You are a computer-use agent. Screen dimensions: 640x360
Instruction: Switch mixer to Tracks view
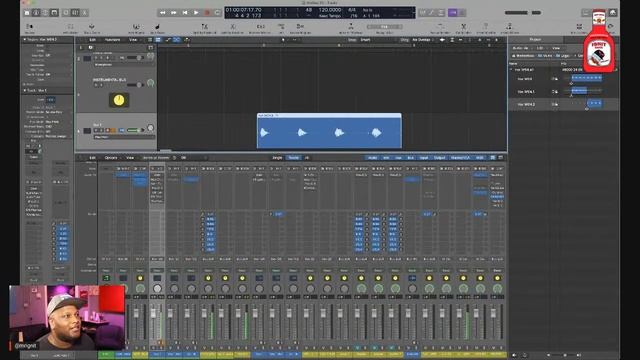[293, 158]
